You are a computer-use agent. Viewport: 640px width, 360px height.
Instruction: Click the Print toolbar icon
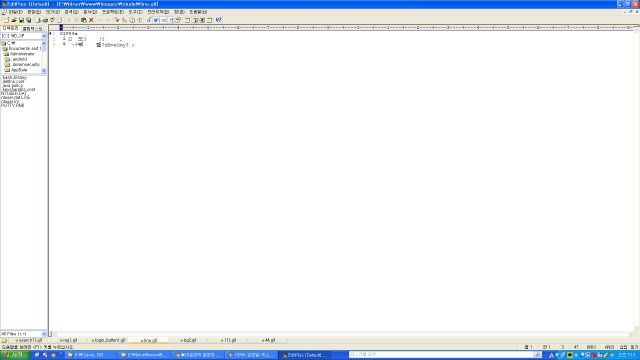pyautogui.click(x=45, y=20)
